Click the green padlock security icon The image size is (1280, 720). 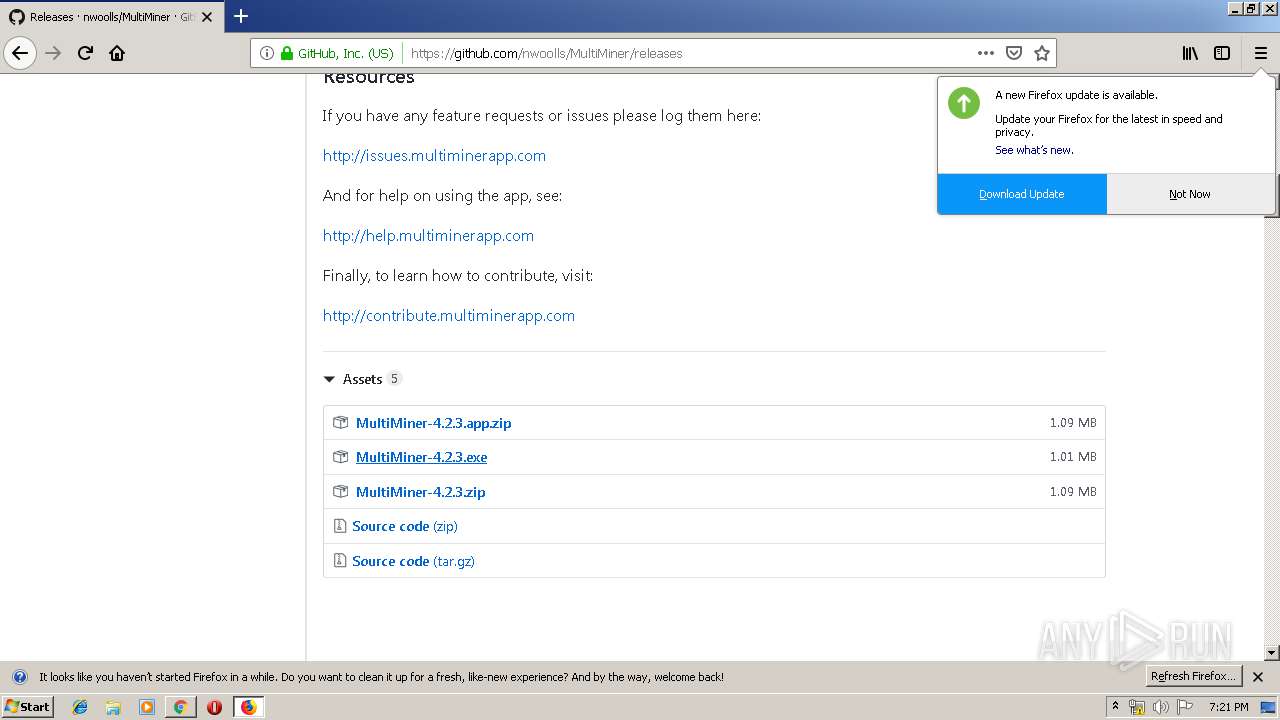pyautogui.click(x=287, y=53)
